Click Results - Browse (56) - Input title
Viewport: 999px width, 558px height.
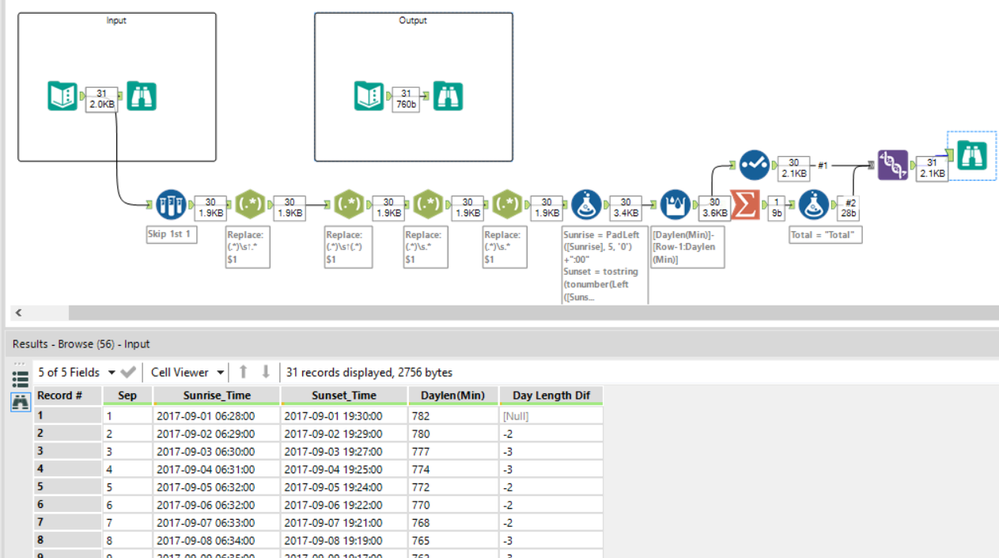click(81, 344)
